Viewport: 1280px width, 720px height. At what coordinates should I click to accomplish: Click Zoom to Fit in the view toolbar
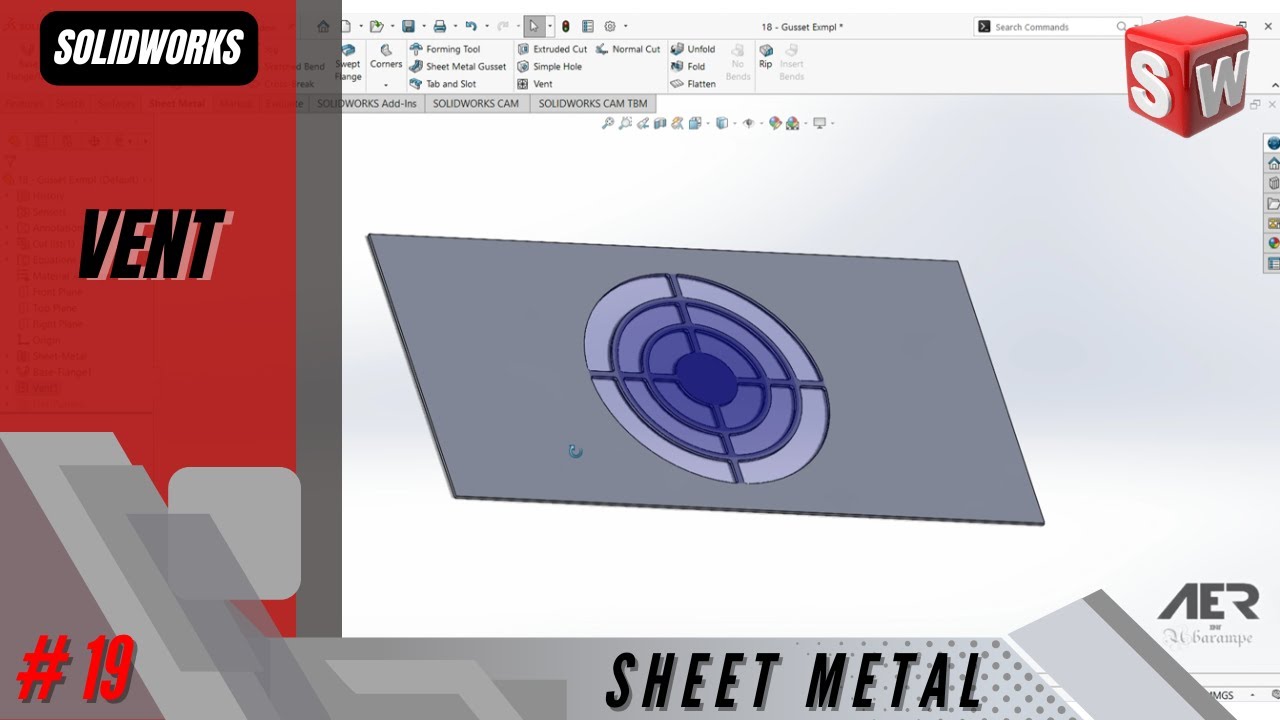pos(608,123)
